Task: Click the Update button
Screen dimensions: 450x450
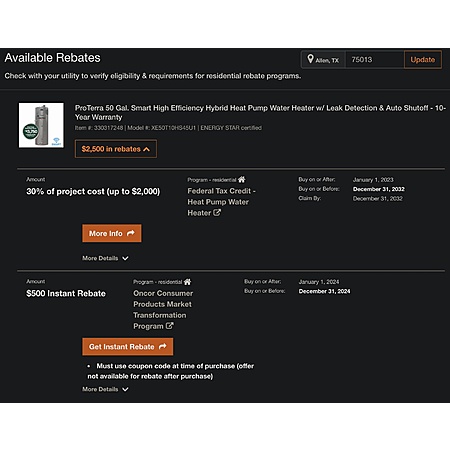Action: point(423,60)
